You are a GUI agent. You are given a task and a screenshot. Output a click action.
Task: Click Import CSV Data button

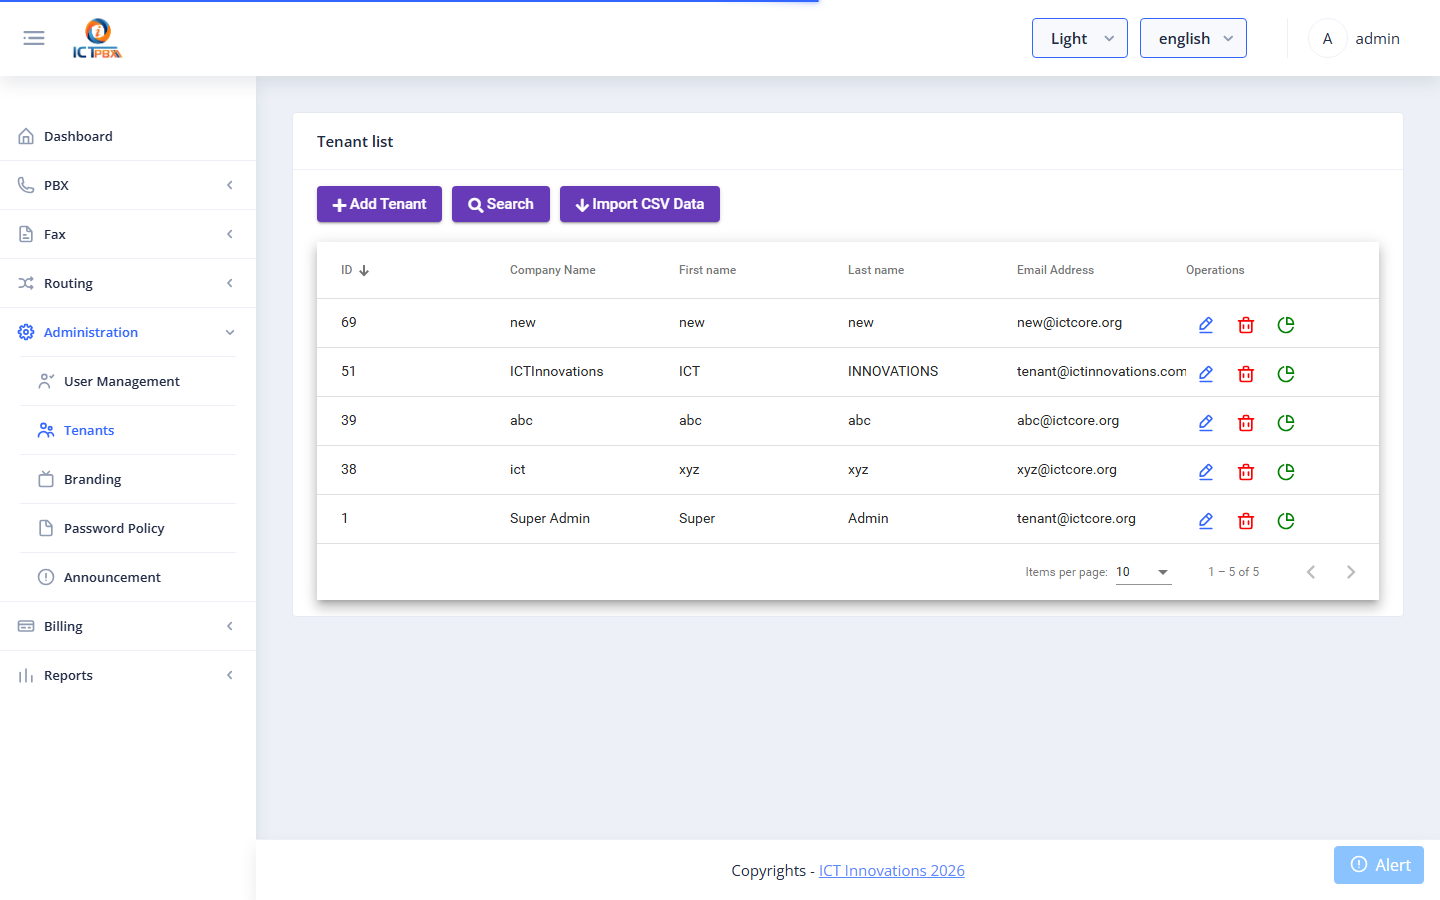[x=640, y=204]
